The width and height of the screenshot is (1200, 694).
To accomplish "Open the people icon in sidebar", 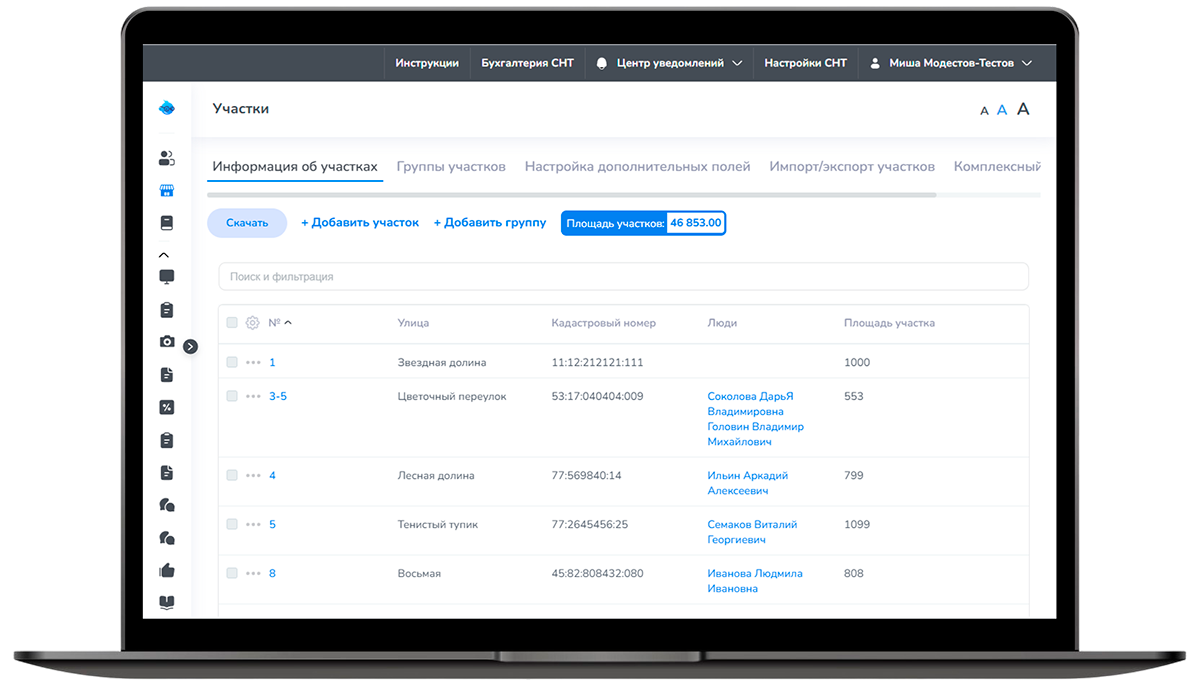I will tap(167, 158).
